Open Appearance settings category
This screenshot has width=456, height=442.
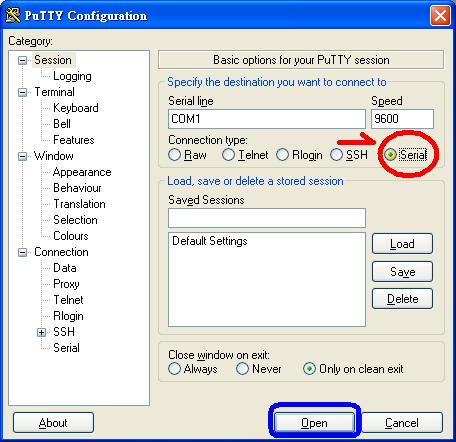coord(82,172)
